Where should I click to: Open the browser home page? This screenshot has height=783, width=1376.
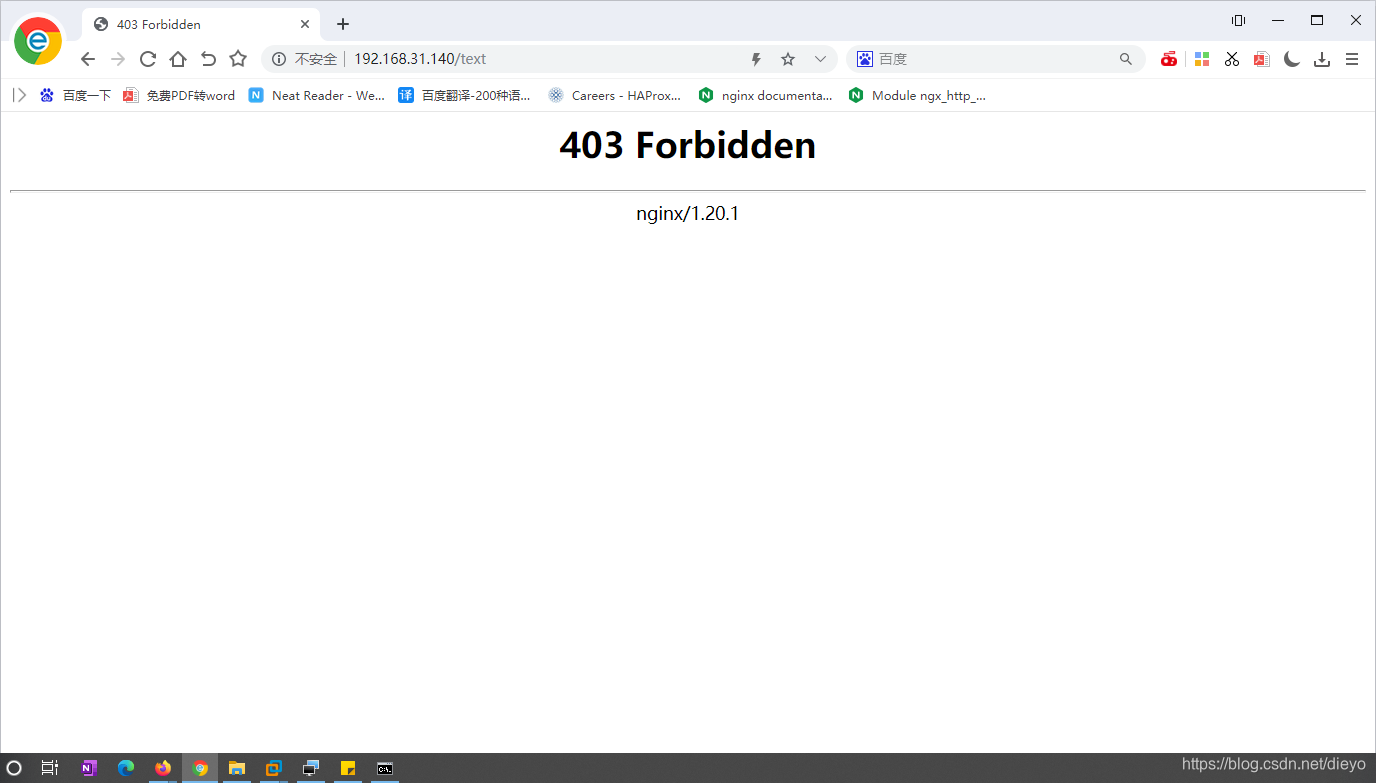tap(178, 59)
